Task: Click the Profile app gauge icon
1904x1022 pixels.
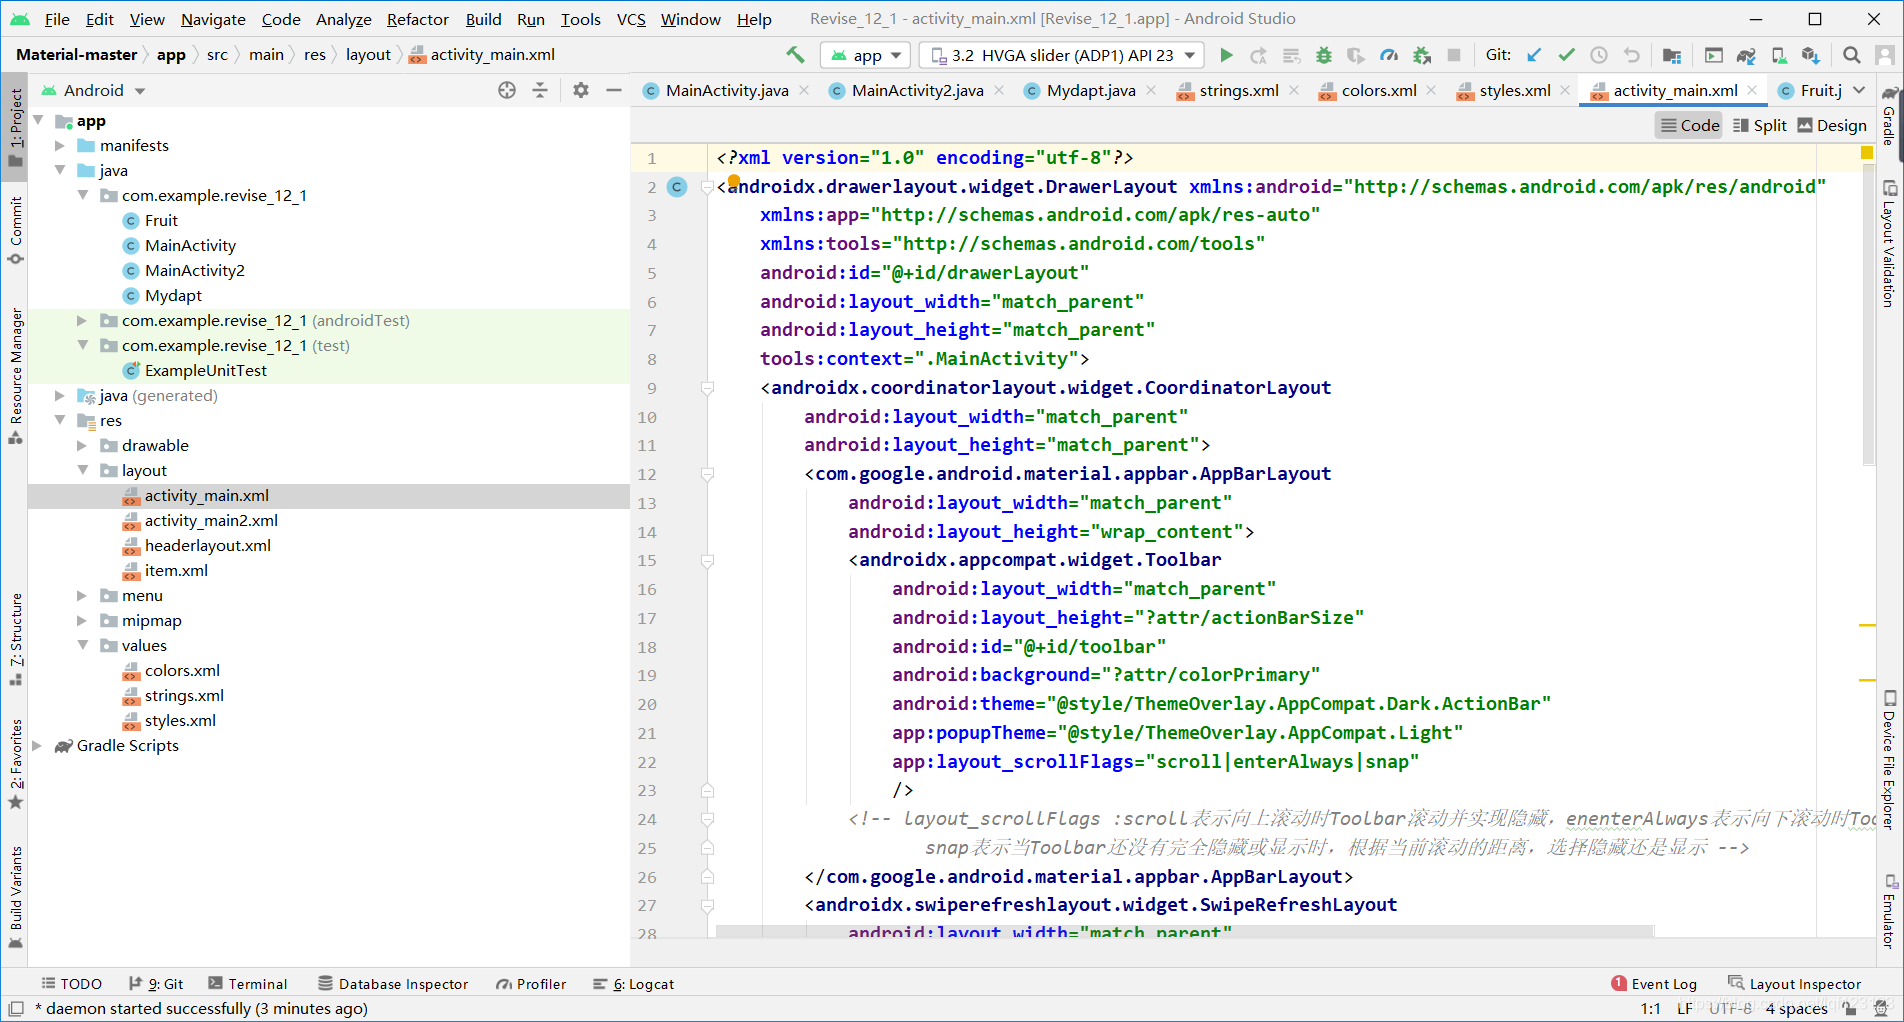Action: [1389, 55]
